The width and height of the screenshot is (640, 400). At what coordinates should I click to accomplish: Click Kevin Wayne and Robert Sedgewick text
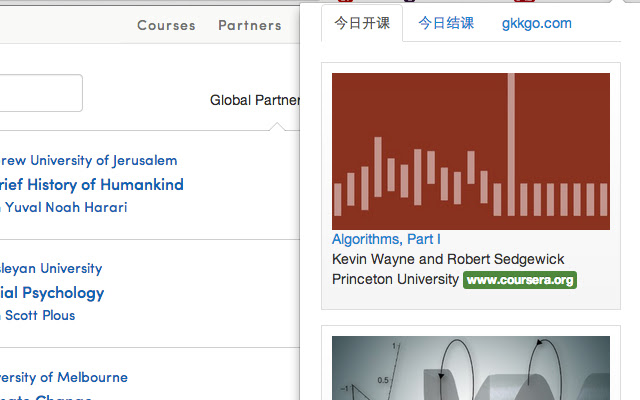pos(448,259)
